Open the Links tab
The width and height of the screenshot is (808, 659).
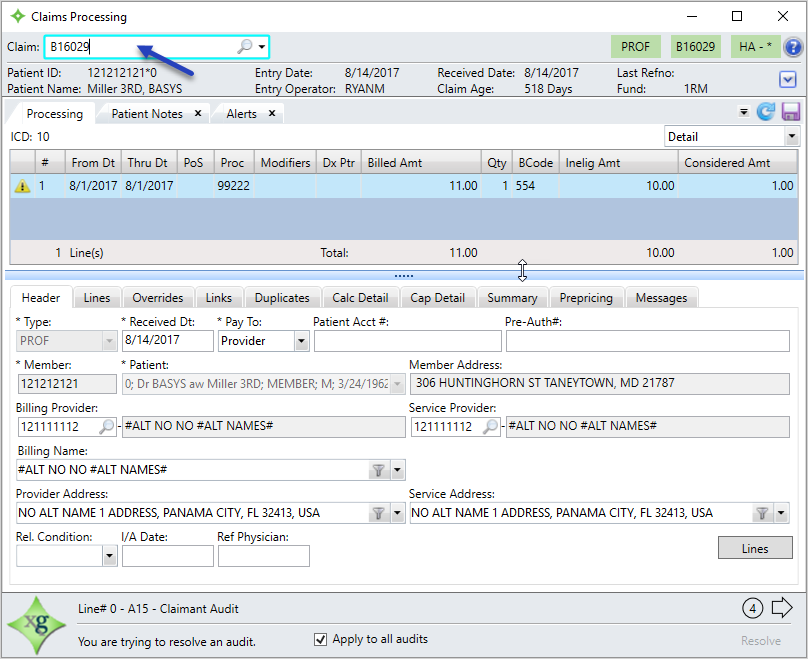click(x=218, y=298)
